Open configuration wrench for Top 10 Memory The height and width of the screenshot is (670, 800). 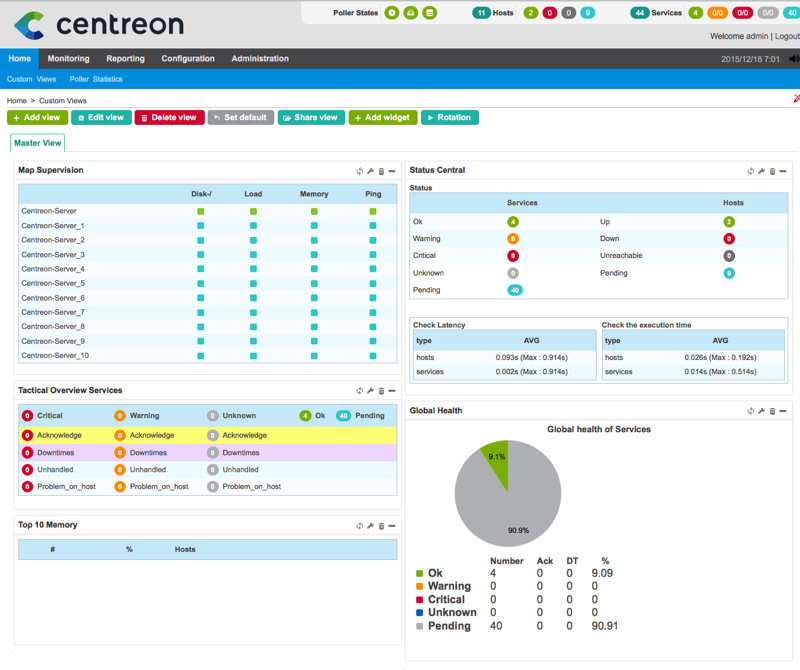pyautogui.click(x=370, y=526)
